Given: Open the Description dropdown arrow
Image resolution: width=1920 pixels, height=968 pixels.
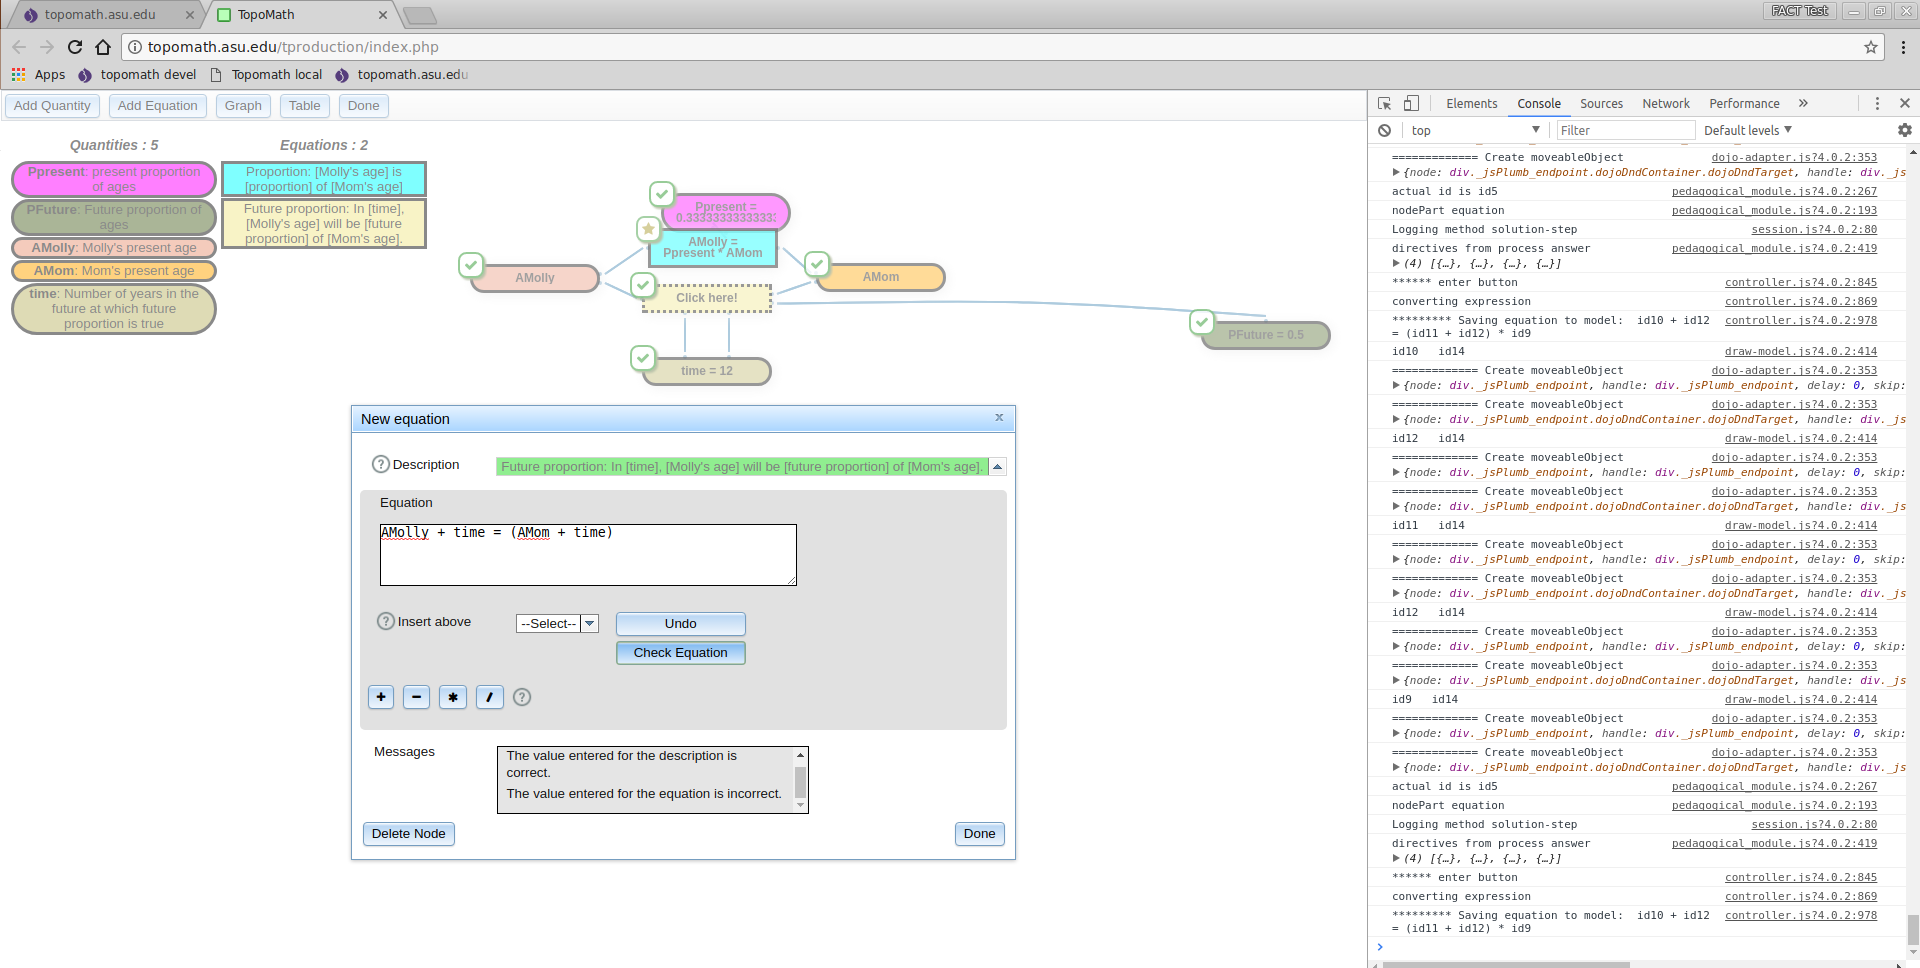Looking at the screenshot, I should click(x=997, y=466).
